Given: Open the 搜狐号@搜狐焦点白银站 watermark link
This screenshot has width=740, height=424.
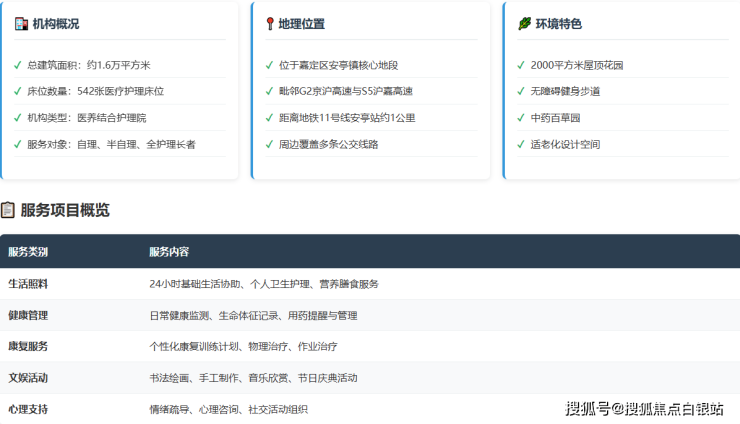Looking at the screenshot, I should coord(644,408).
